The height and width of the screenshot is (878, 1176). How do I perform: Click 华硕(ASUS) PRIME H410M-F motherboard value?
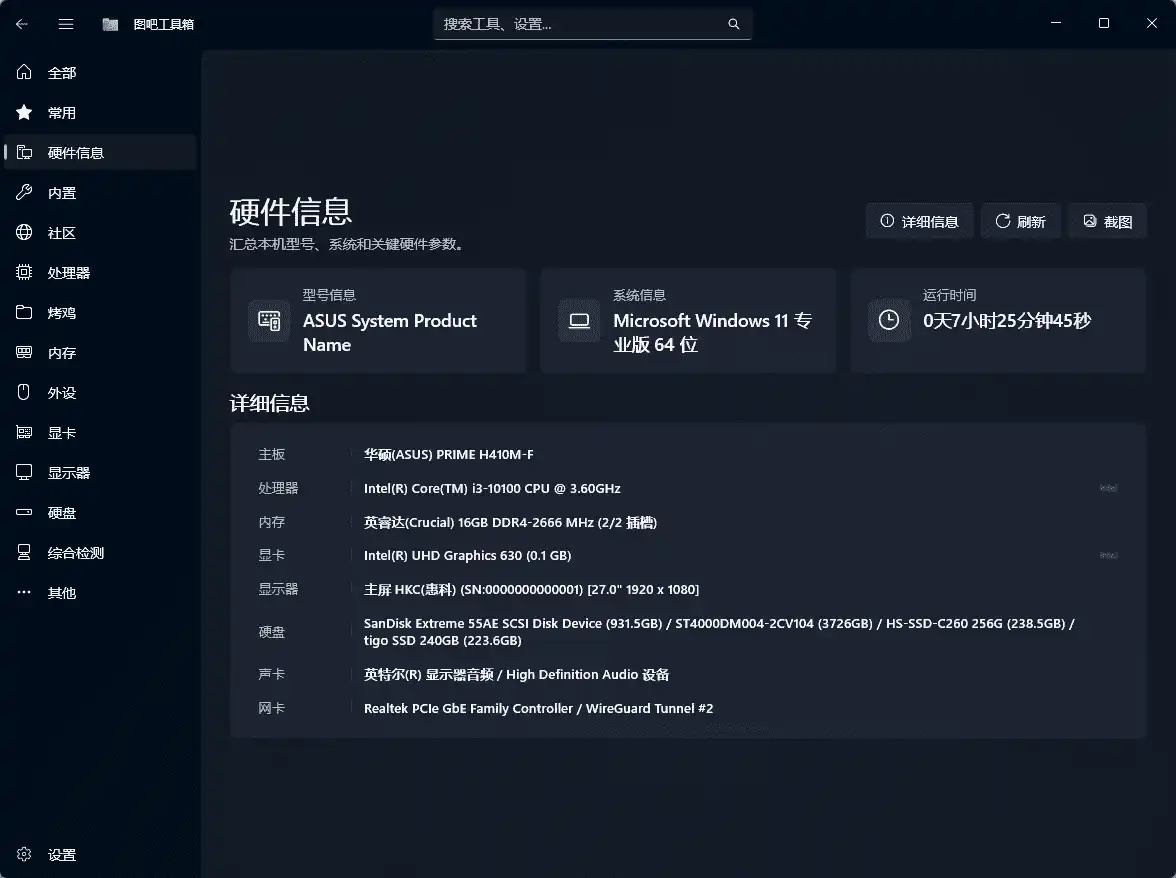point(448,454)
